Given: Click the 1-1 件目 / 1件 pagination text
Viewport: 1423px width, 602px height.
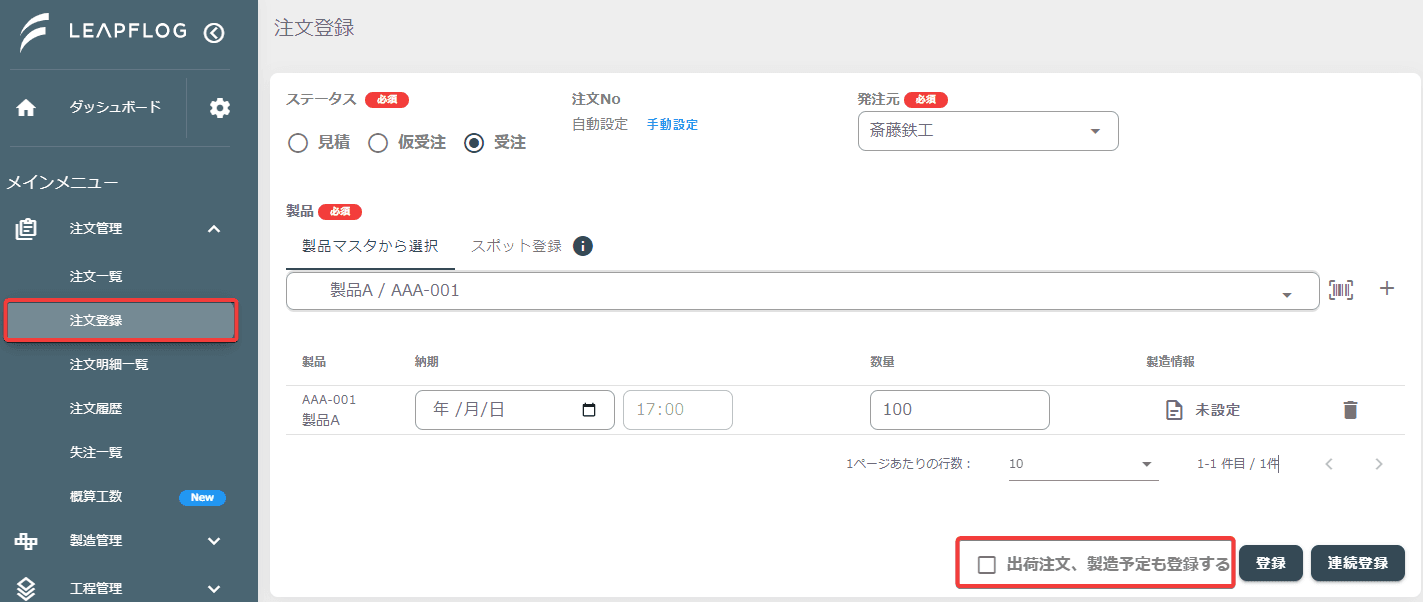Looking at the screenshot, I should pos(1238,464).
